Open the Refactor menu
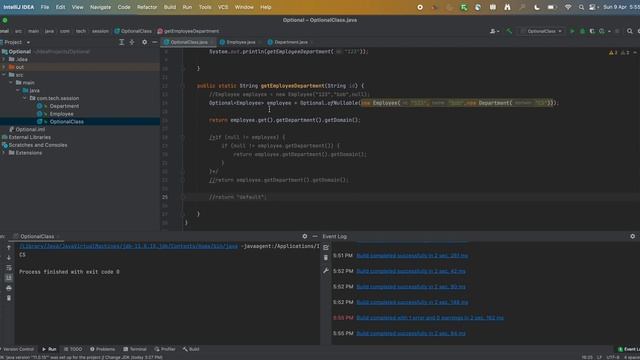Image resolution: width=640 pixels, height=360 pixels. tap(147, 7)
